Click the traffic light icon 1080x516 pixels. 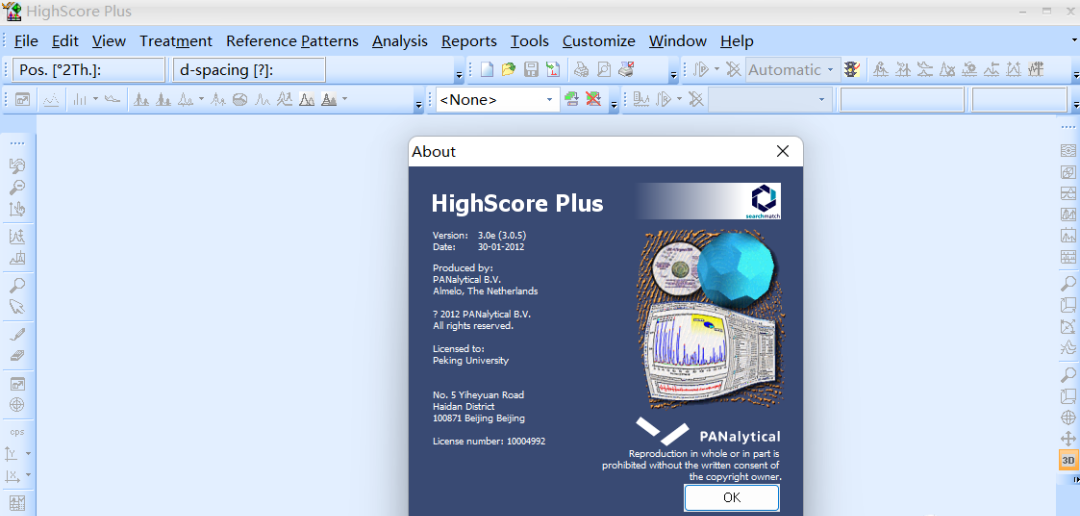tap(853, 70)
